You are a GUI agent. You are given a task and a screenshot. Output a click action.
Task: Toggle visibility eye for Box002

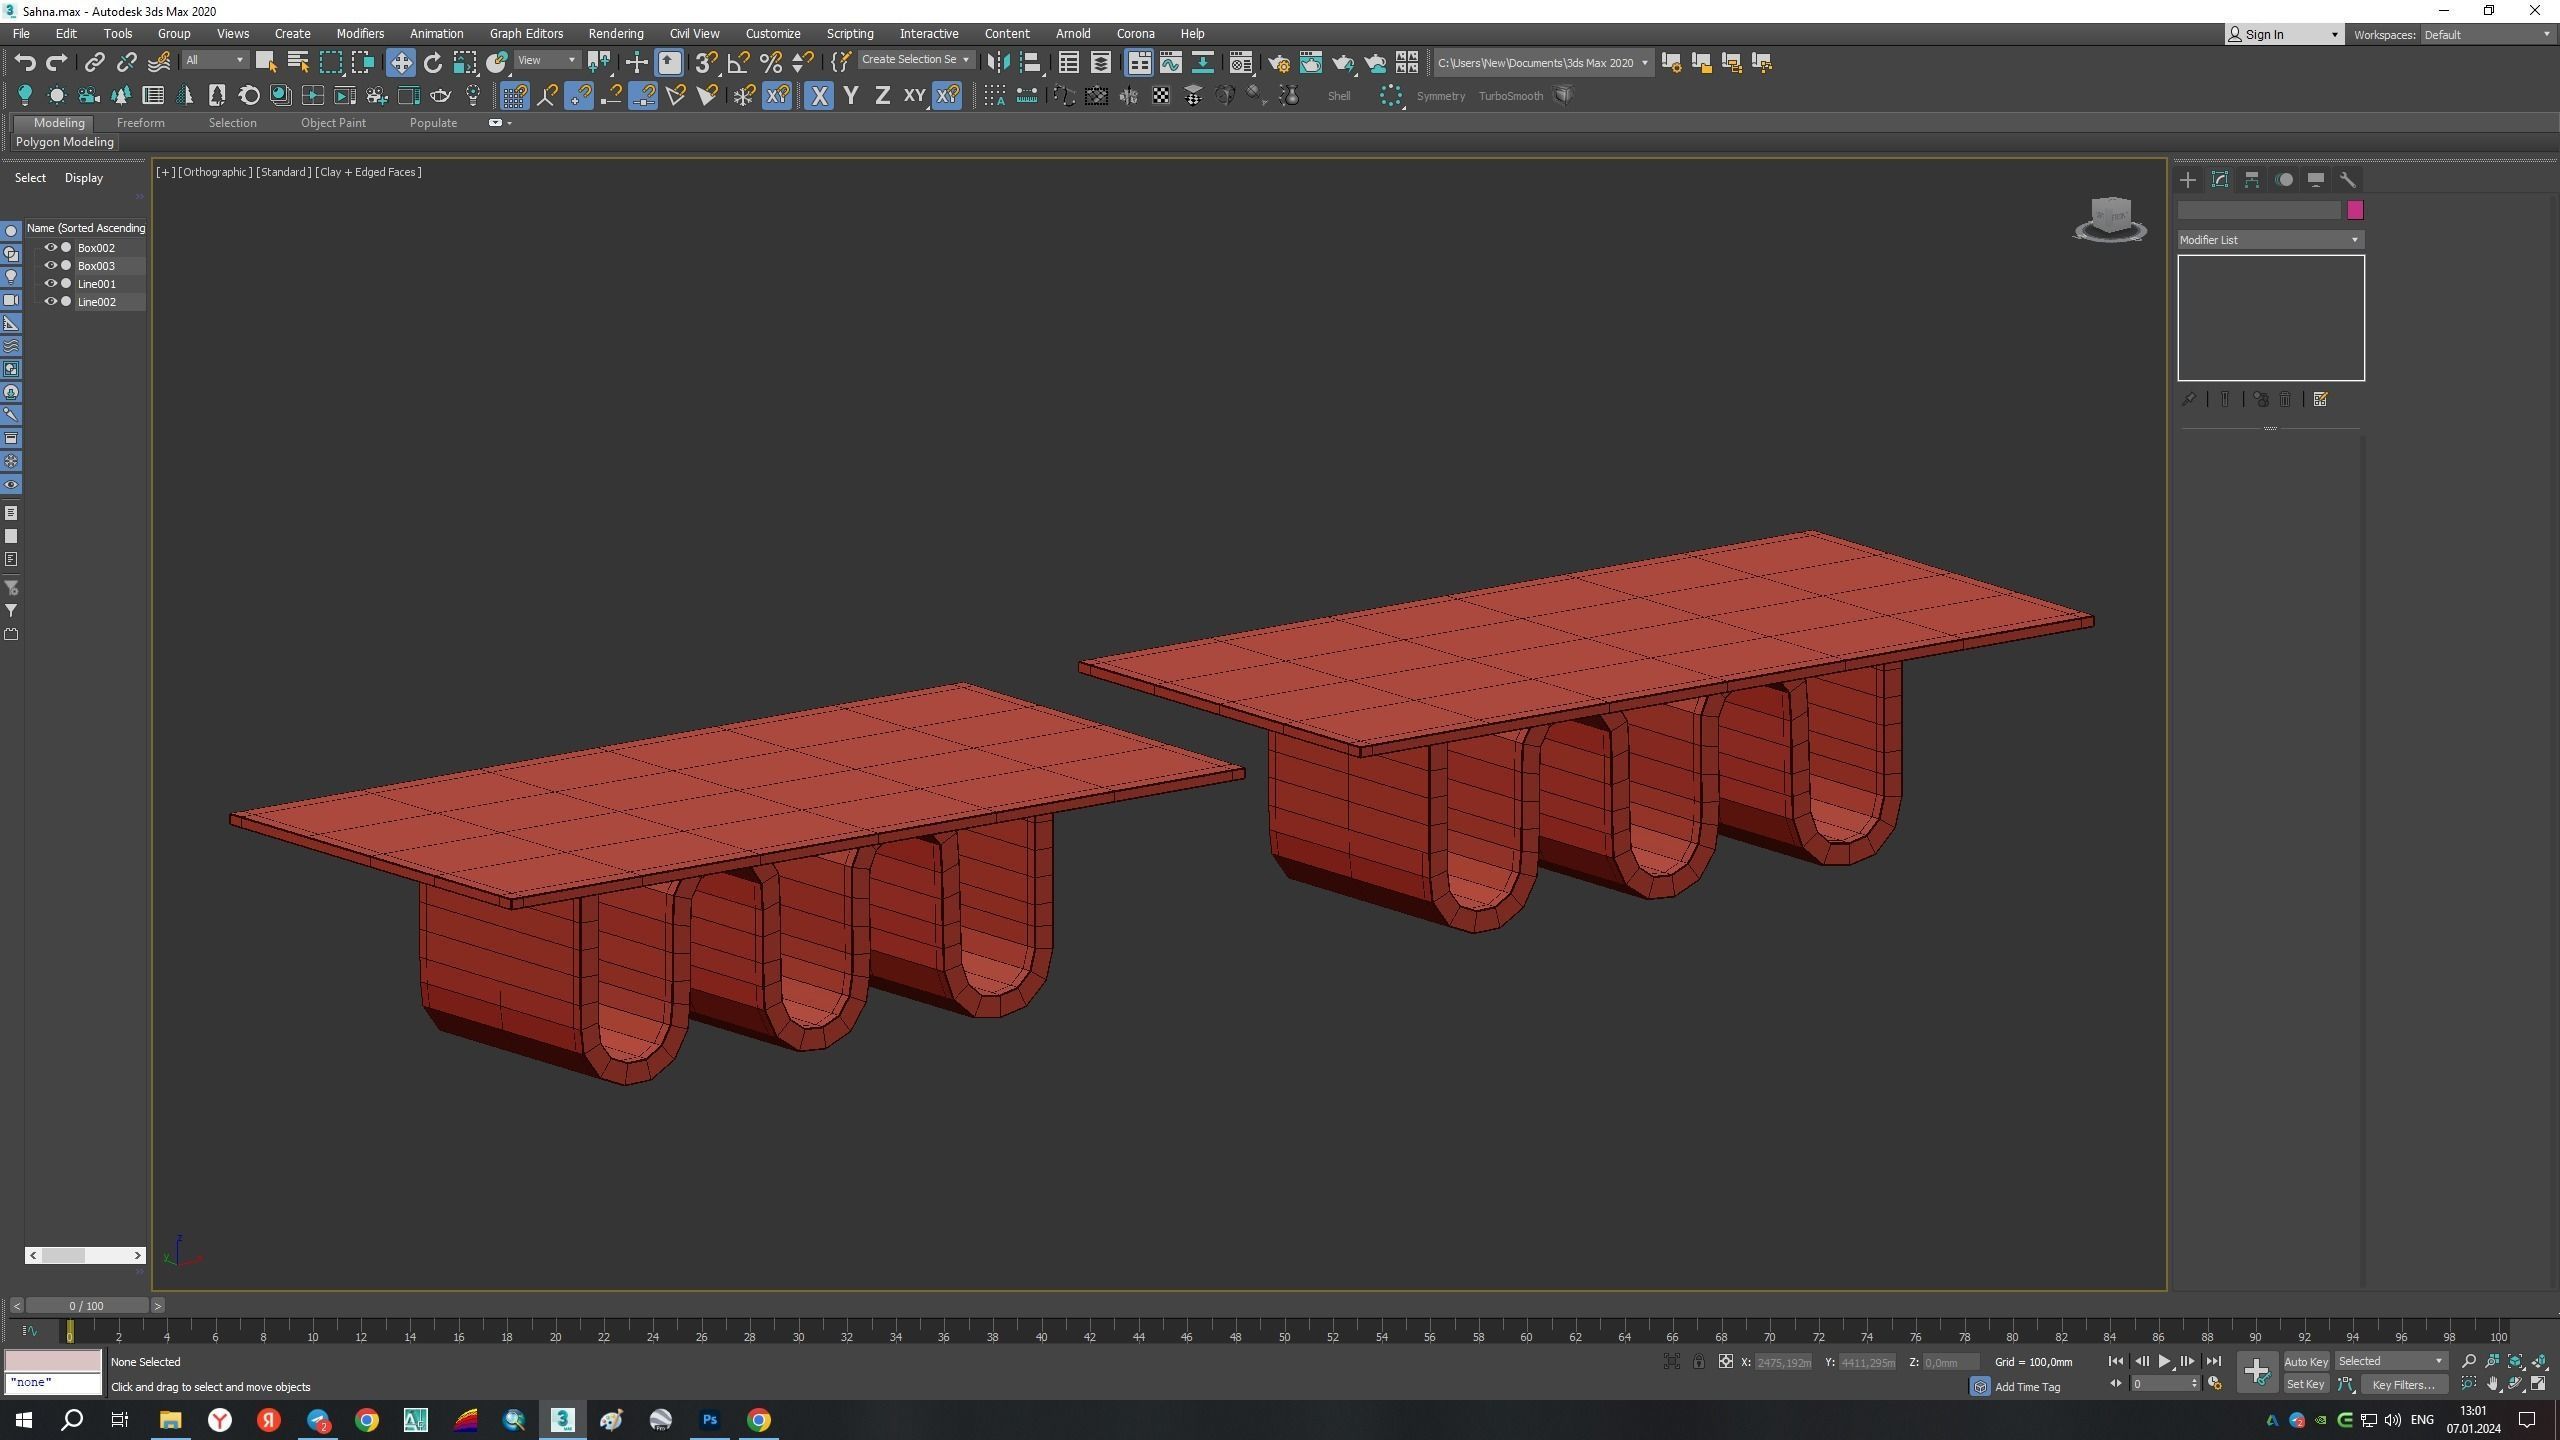click(x=50, y=248)
